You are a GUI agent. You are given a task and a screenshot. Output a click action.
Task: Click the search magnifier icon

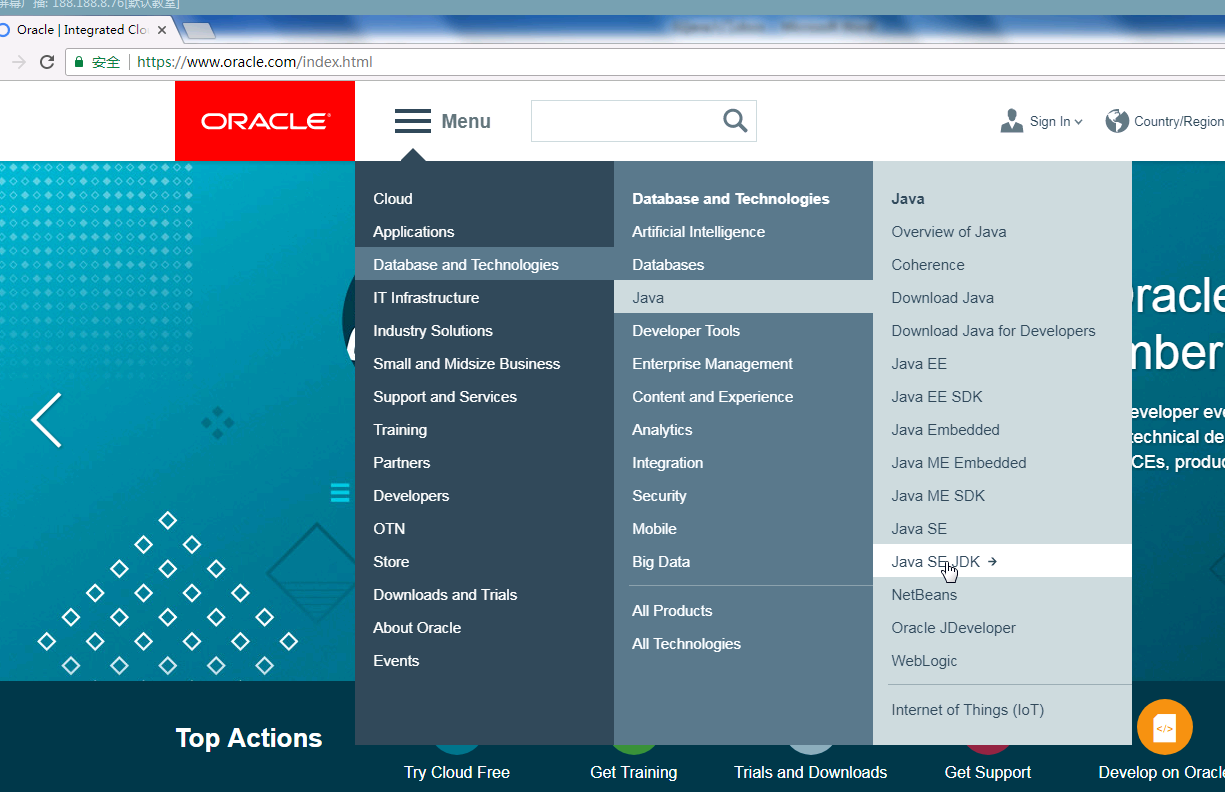pyautogui.click(x=735, y=121)
